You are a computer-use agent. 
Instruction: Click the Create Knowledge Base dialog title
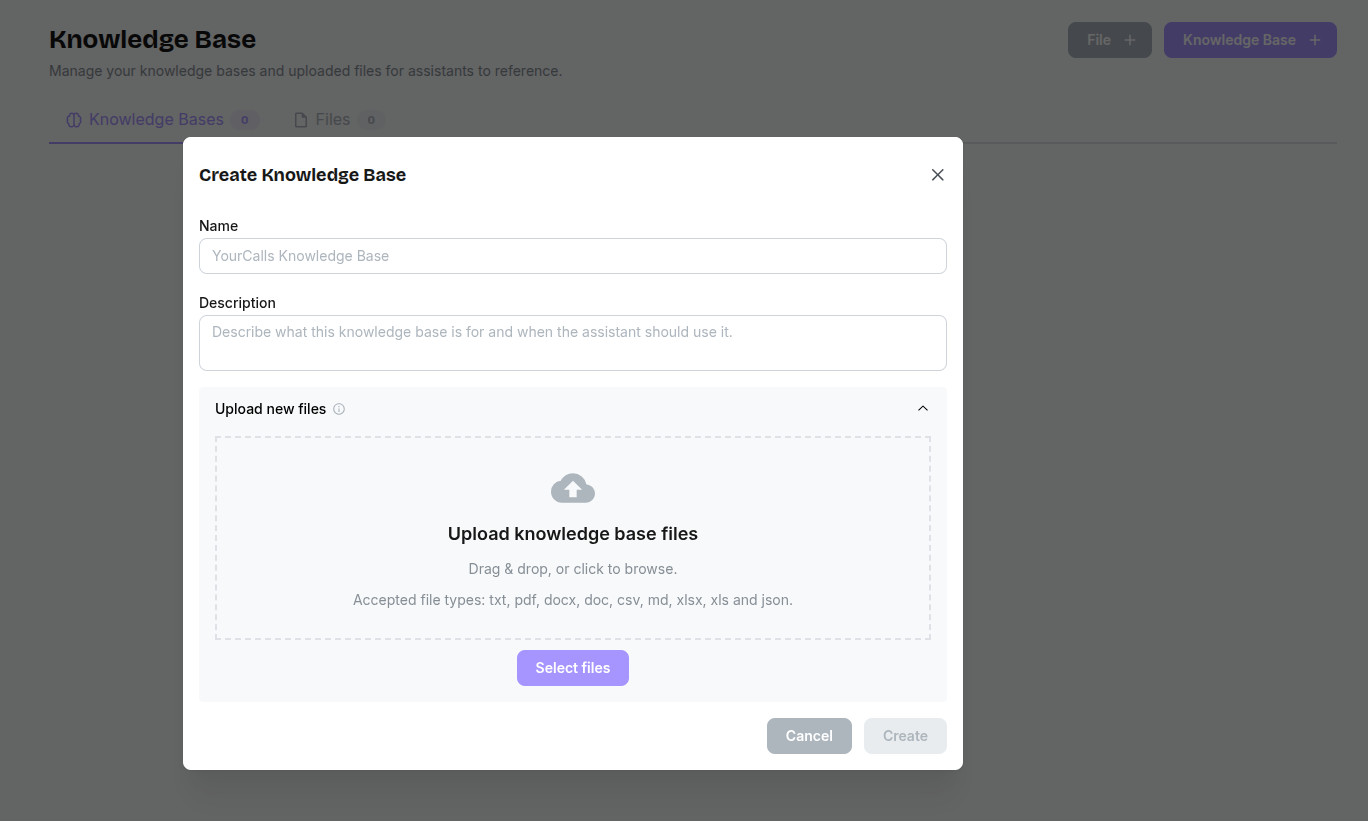pyautogui.click(x=302, y=175)
